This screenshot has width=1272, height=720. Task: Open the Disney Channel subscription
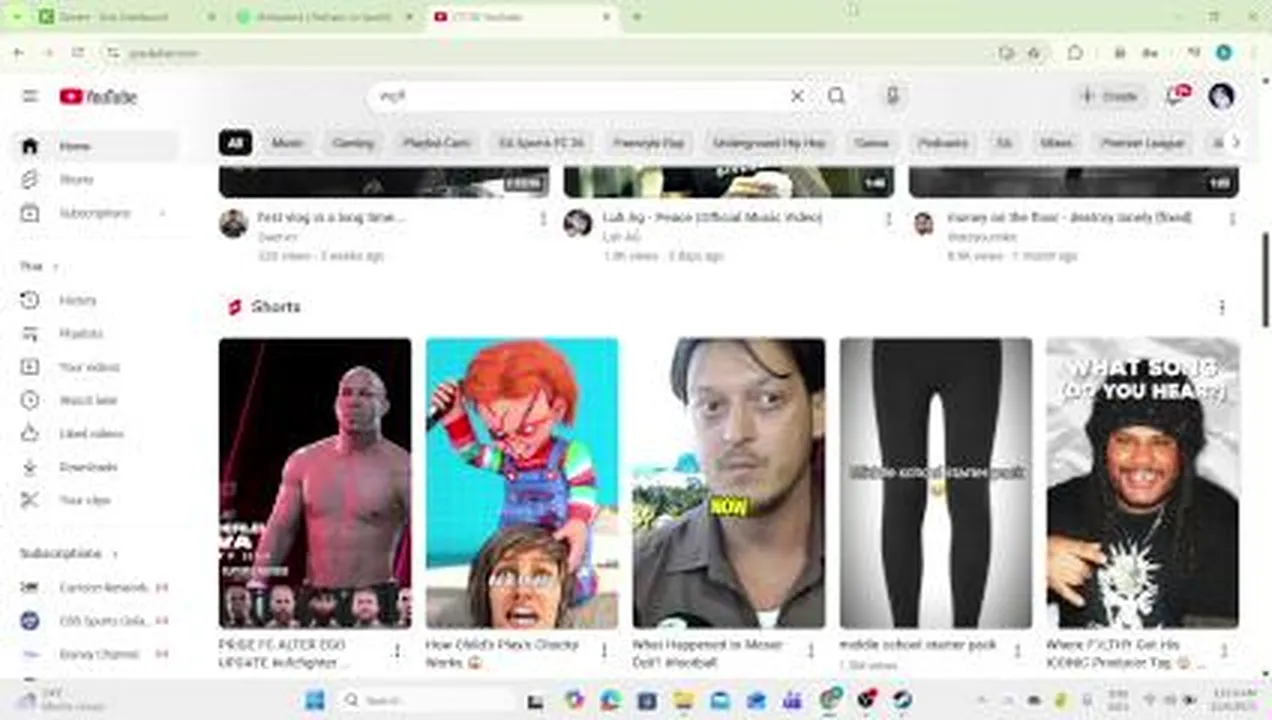97,654
